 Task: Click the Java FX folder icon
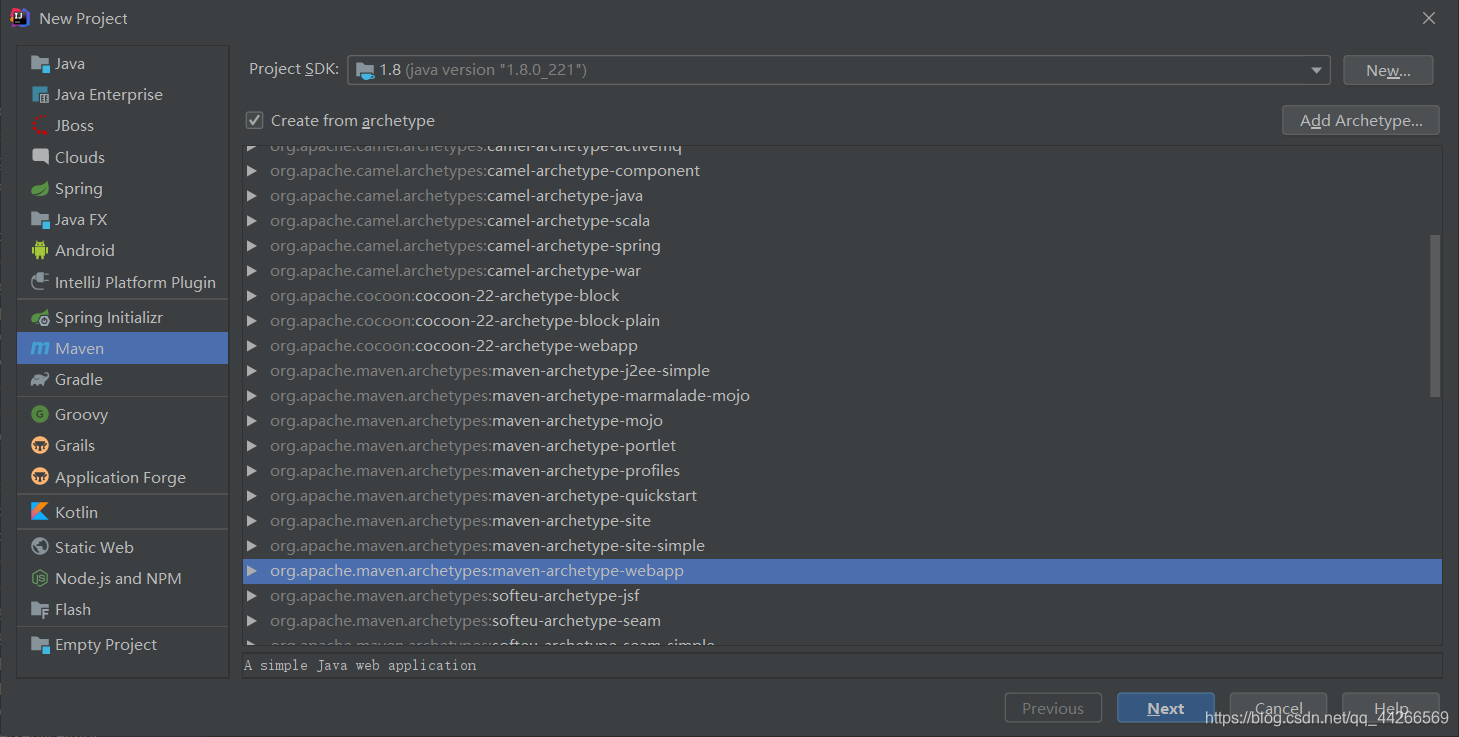(40, 219)
